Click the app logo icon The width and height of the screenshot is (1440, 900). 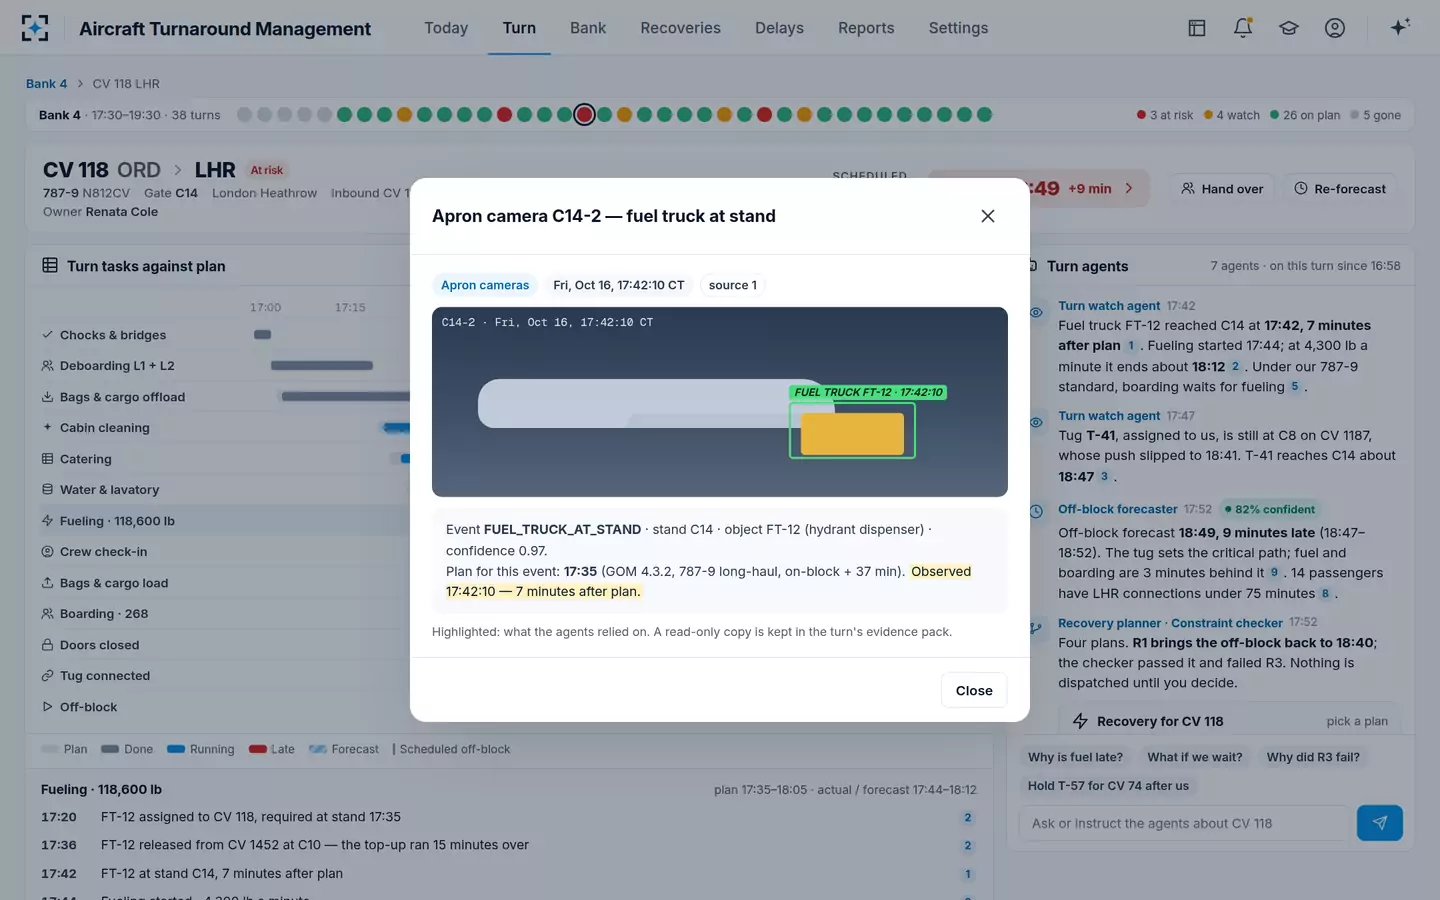point(35,28)
